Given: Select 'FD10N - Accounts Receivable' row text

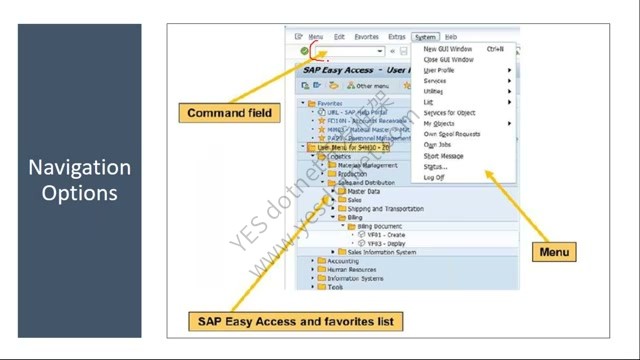Looking at the screenshot, I should coord(367,121).
